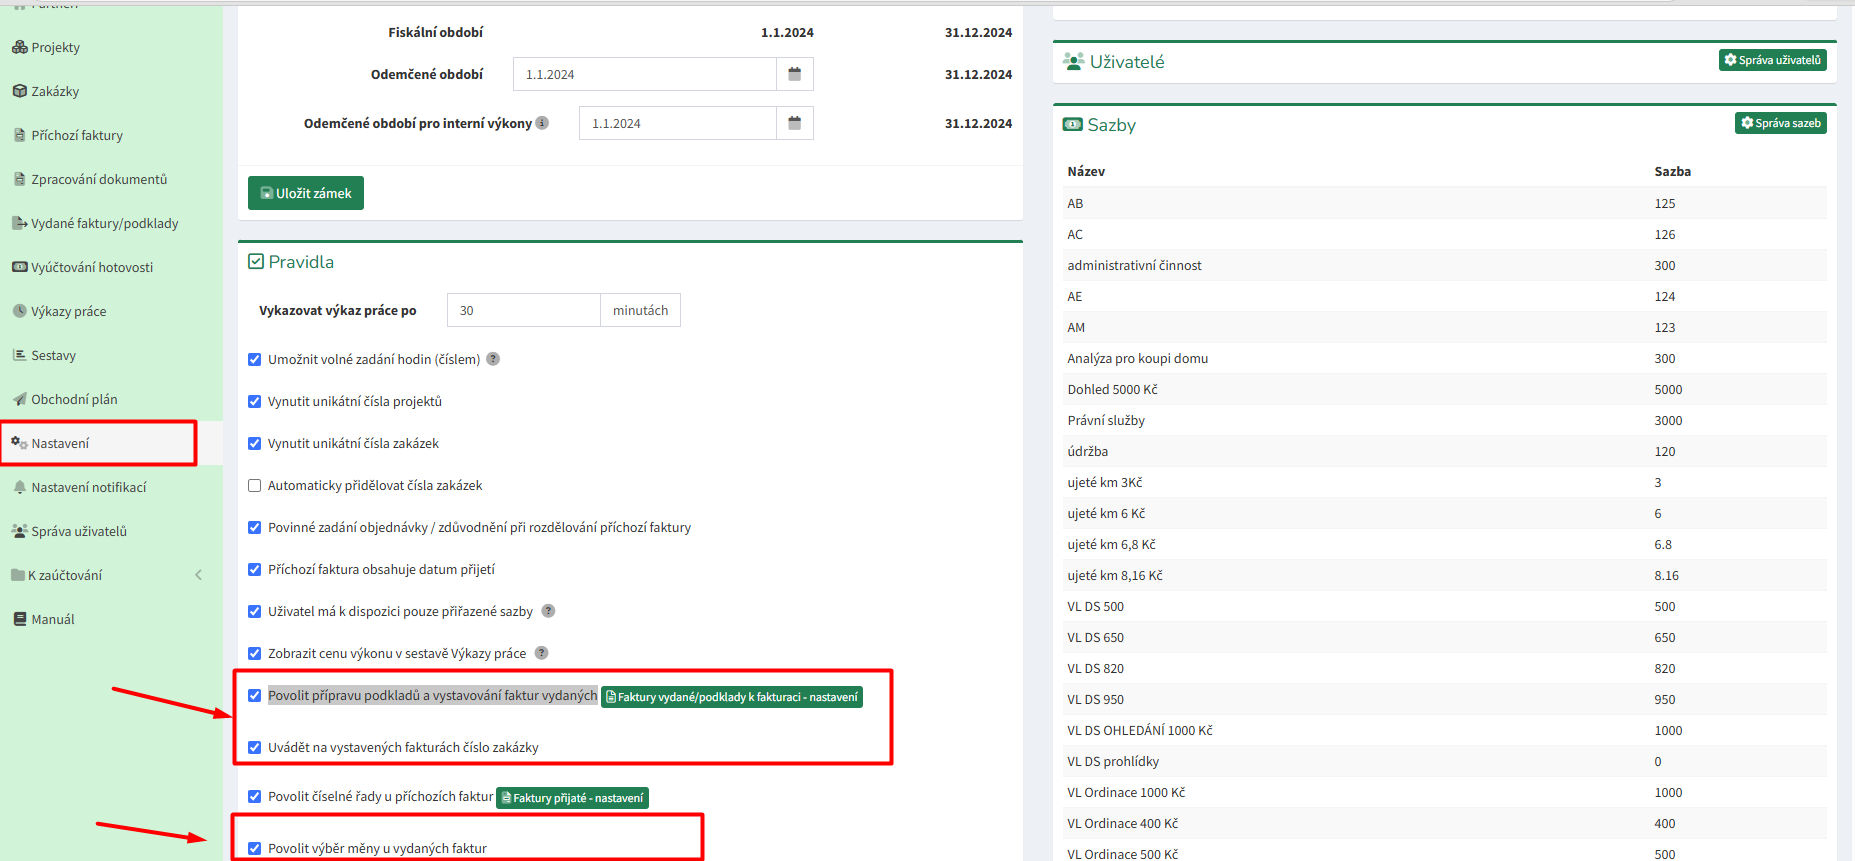Toggle Povolit číselné řady u příchozích faktur
Viewport: 1855px width, 861px height.
[254, 796]
